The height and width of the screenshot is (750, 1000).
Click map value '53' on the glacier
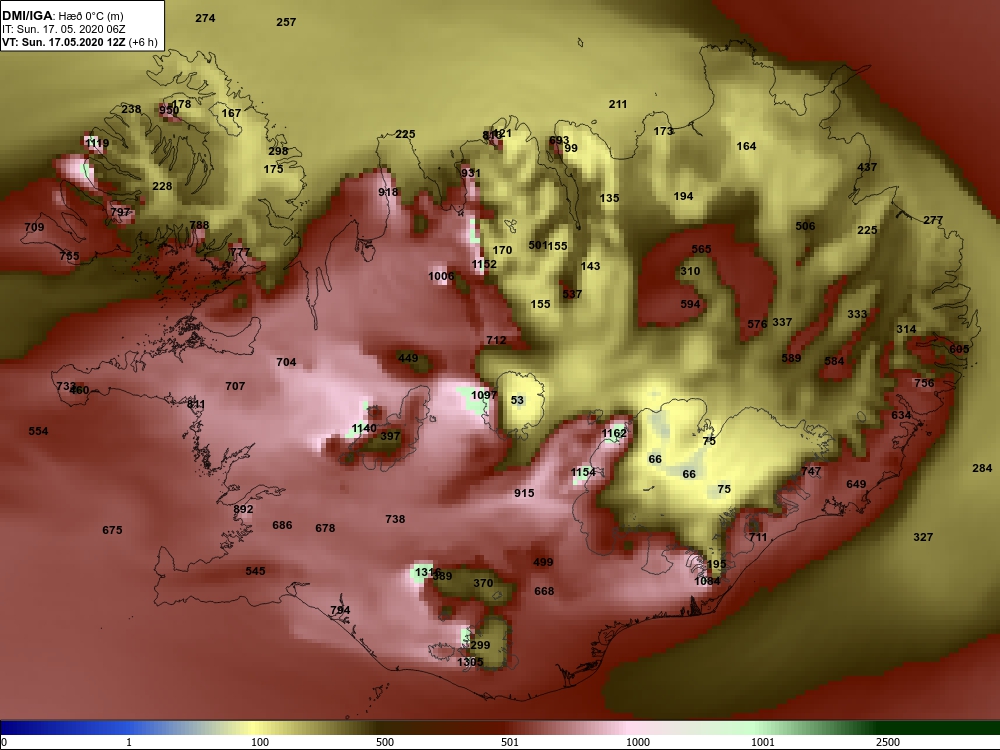point(517,401)
